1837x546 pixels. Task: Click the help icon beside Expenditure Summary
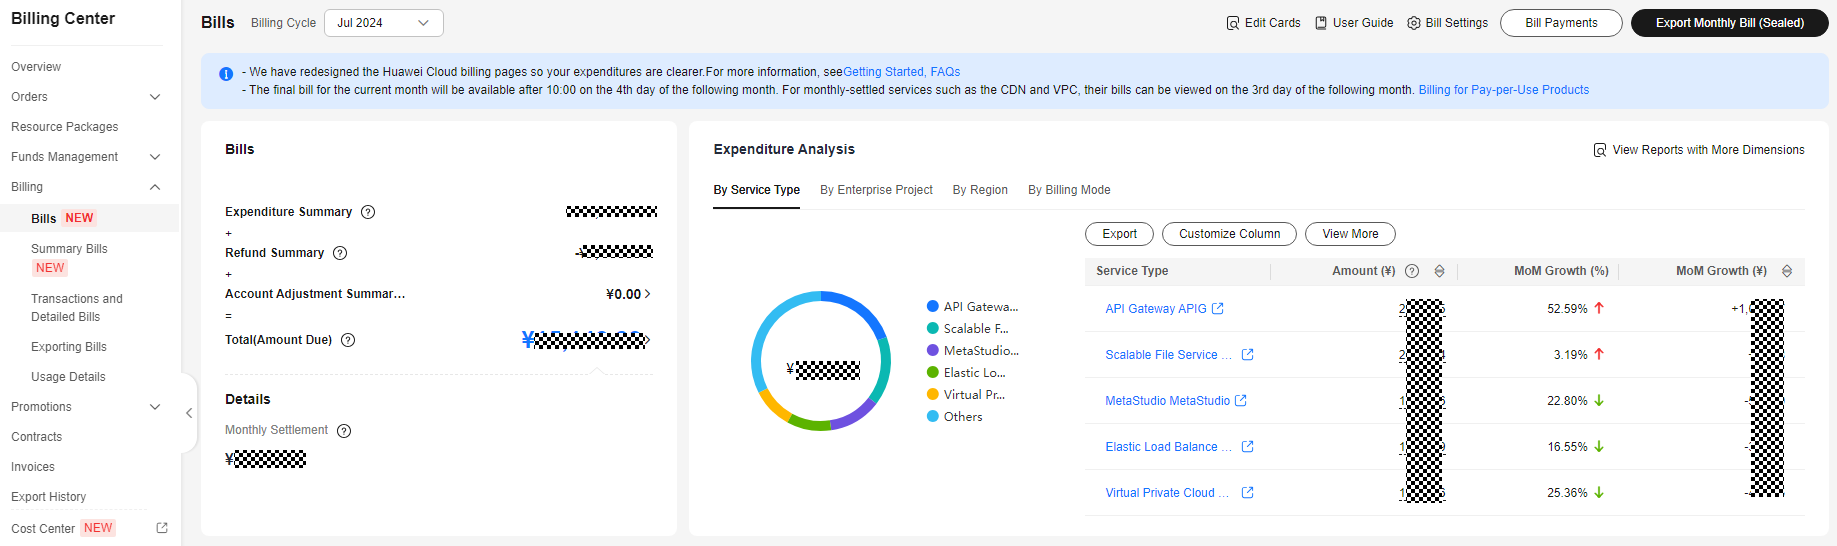click(368, 212)
